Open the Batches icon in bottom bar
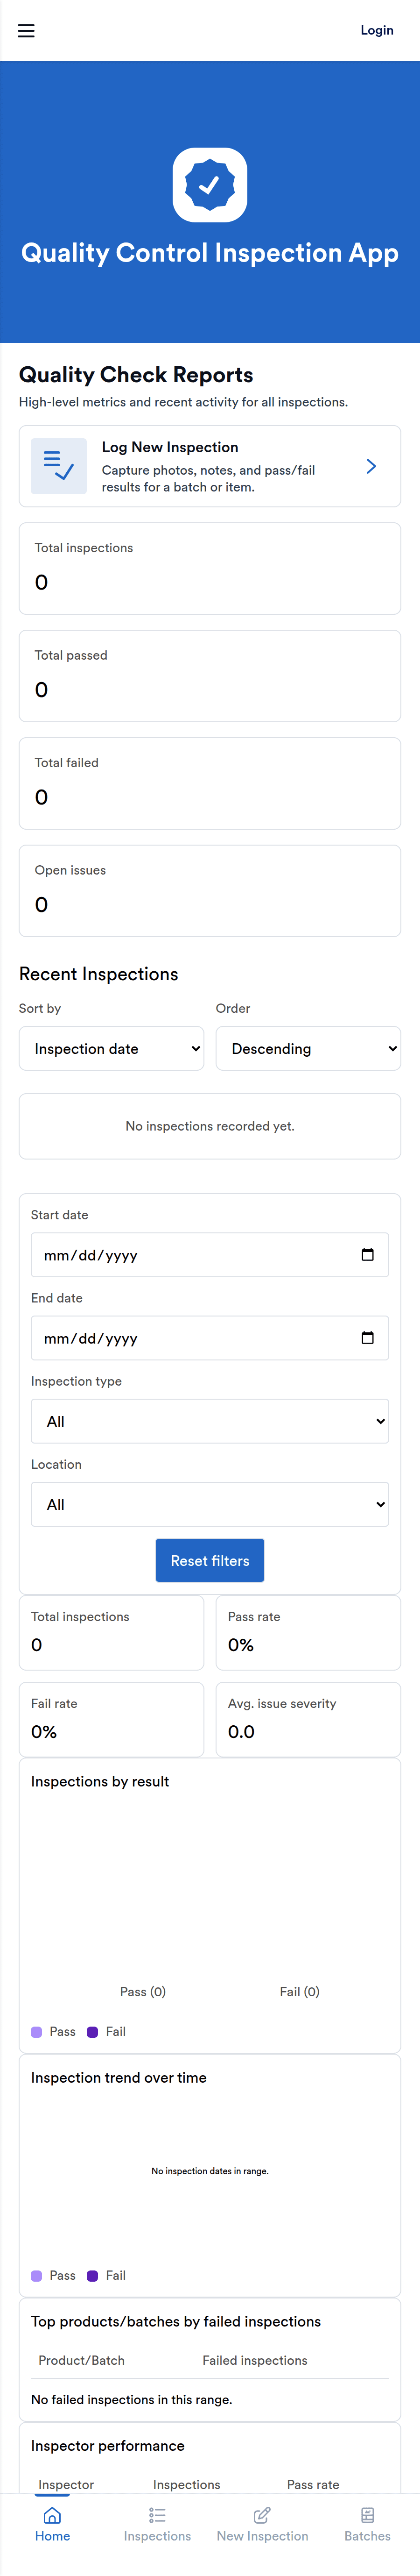Screen dimensions: 420x2576 (x=367, y=2515)
